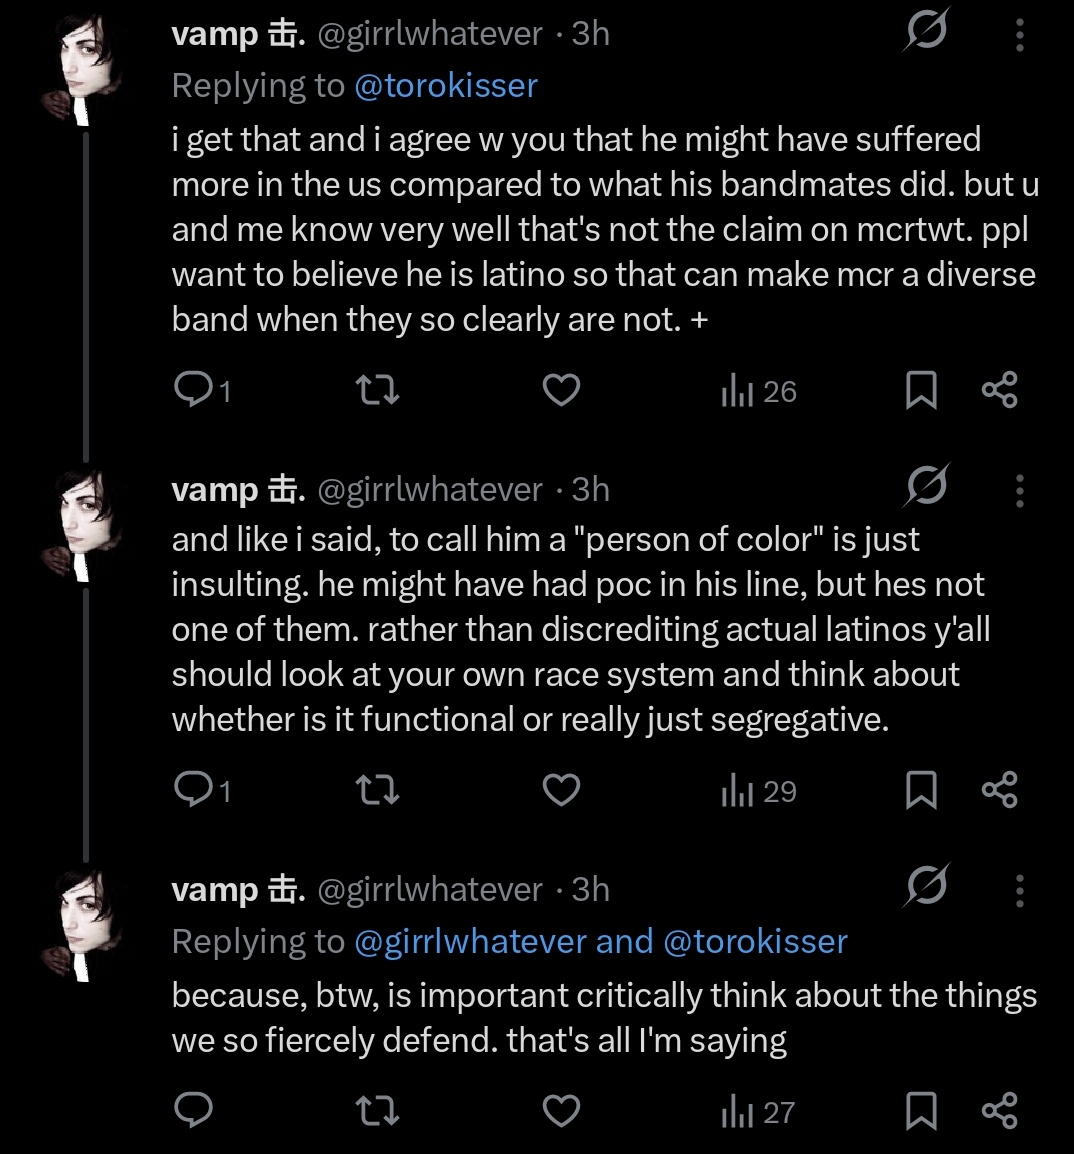Viewport: 1074px width, 1154px height.
Task: Like the tweet with 29 views
Action: click(x=562, y=790)
